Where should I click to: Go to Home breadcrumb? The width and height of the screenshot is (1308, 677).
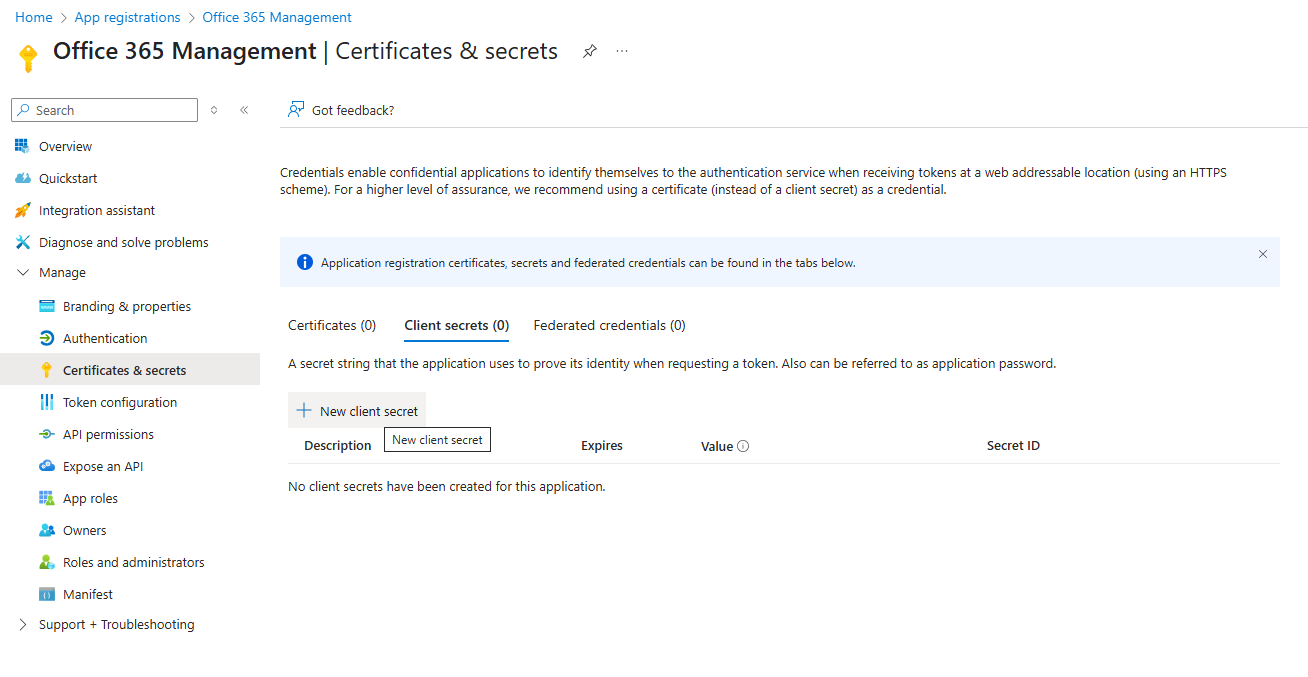click(34, 17)
